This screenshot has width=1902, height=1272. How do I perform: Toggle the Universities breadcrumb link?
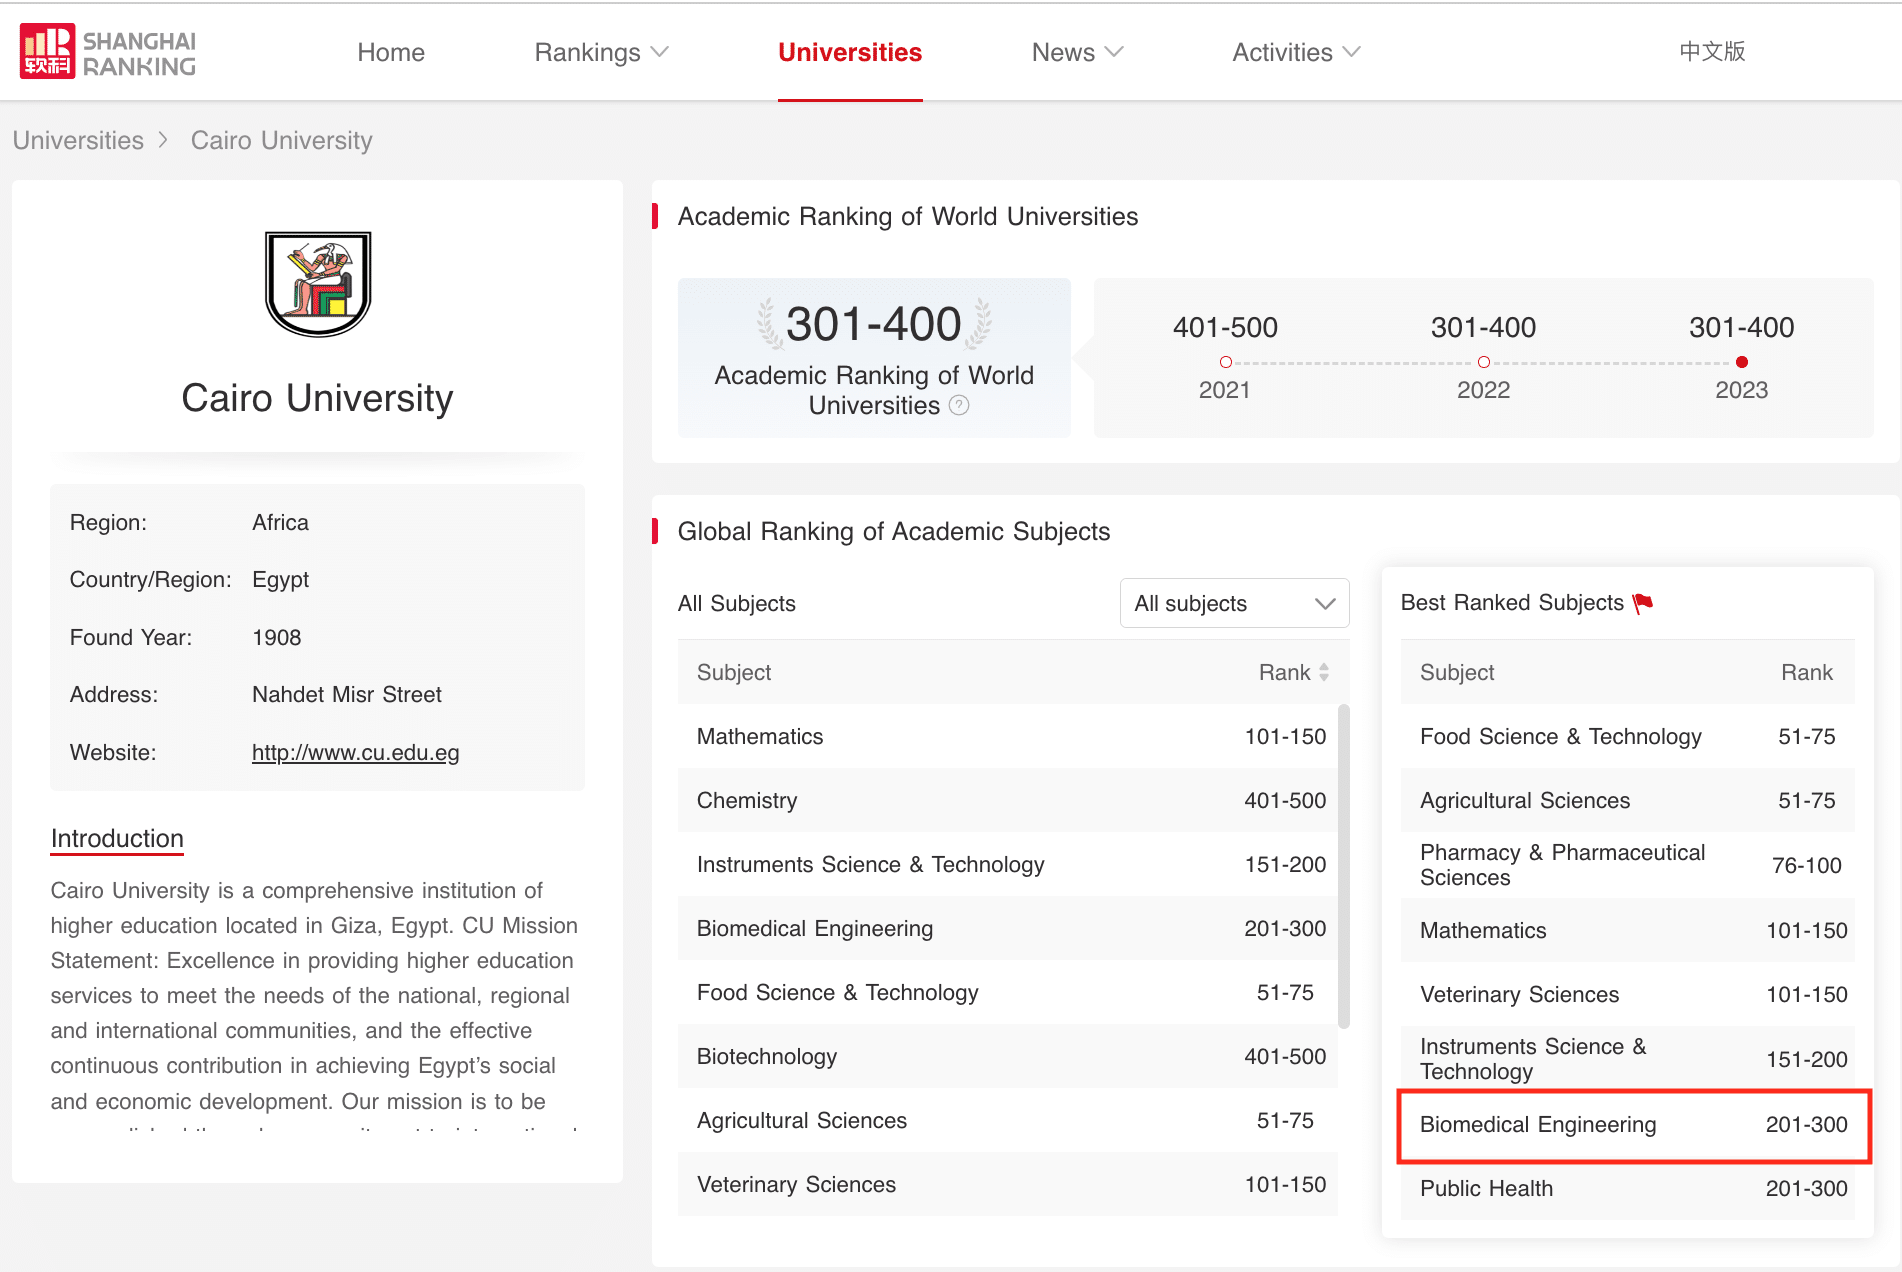click(78, 140)
